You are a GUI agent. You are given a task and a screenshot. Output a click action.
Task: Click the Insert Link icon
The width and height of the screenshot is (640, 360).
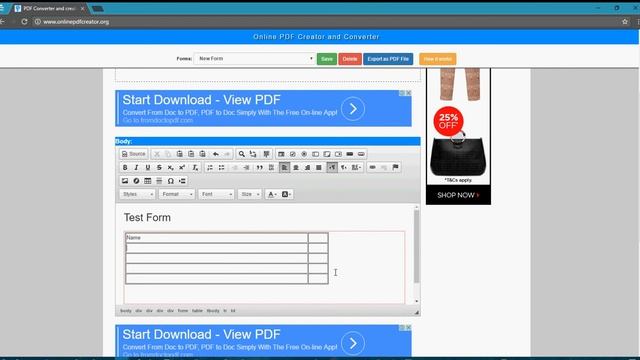(x=372, y=167)
